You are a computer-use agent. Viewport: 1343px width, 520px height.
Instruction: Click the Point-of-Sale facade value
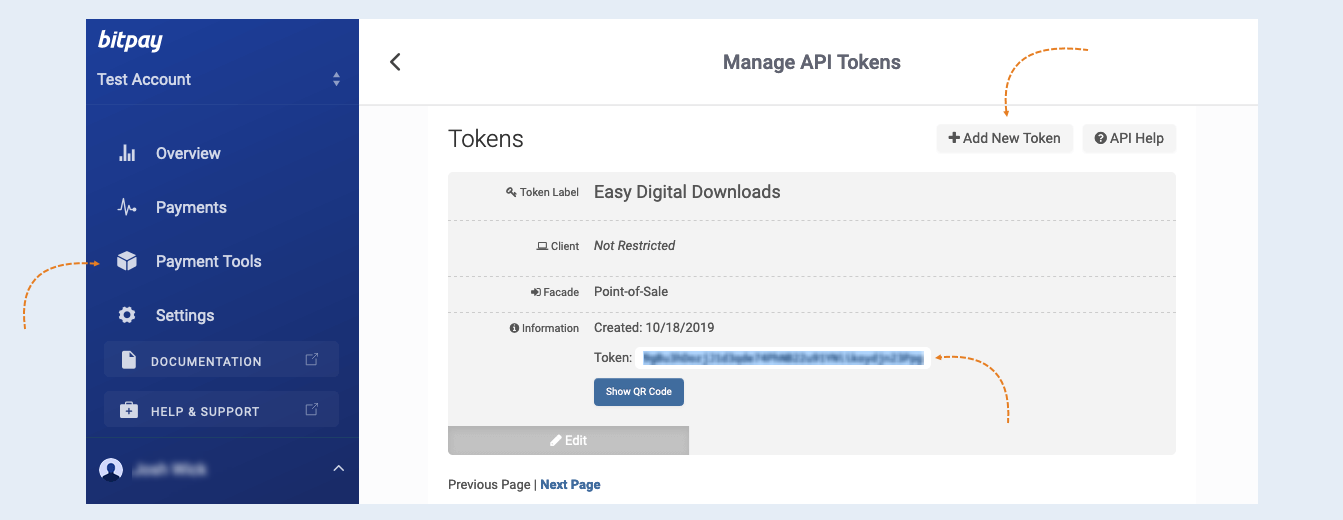(x=631, y=292)
